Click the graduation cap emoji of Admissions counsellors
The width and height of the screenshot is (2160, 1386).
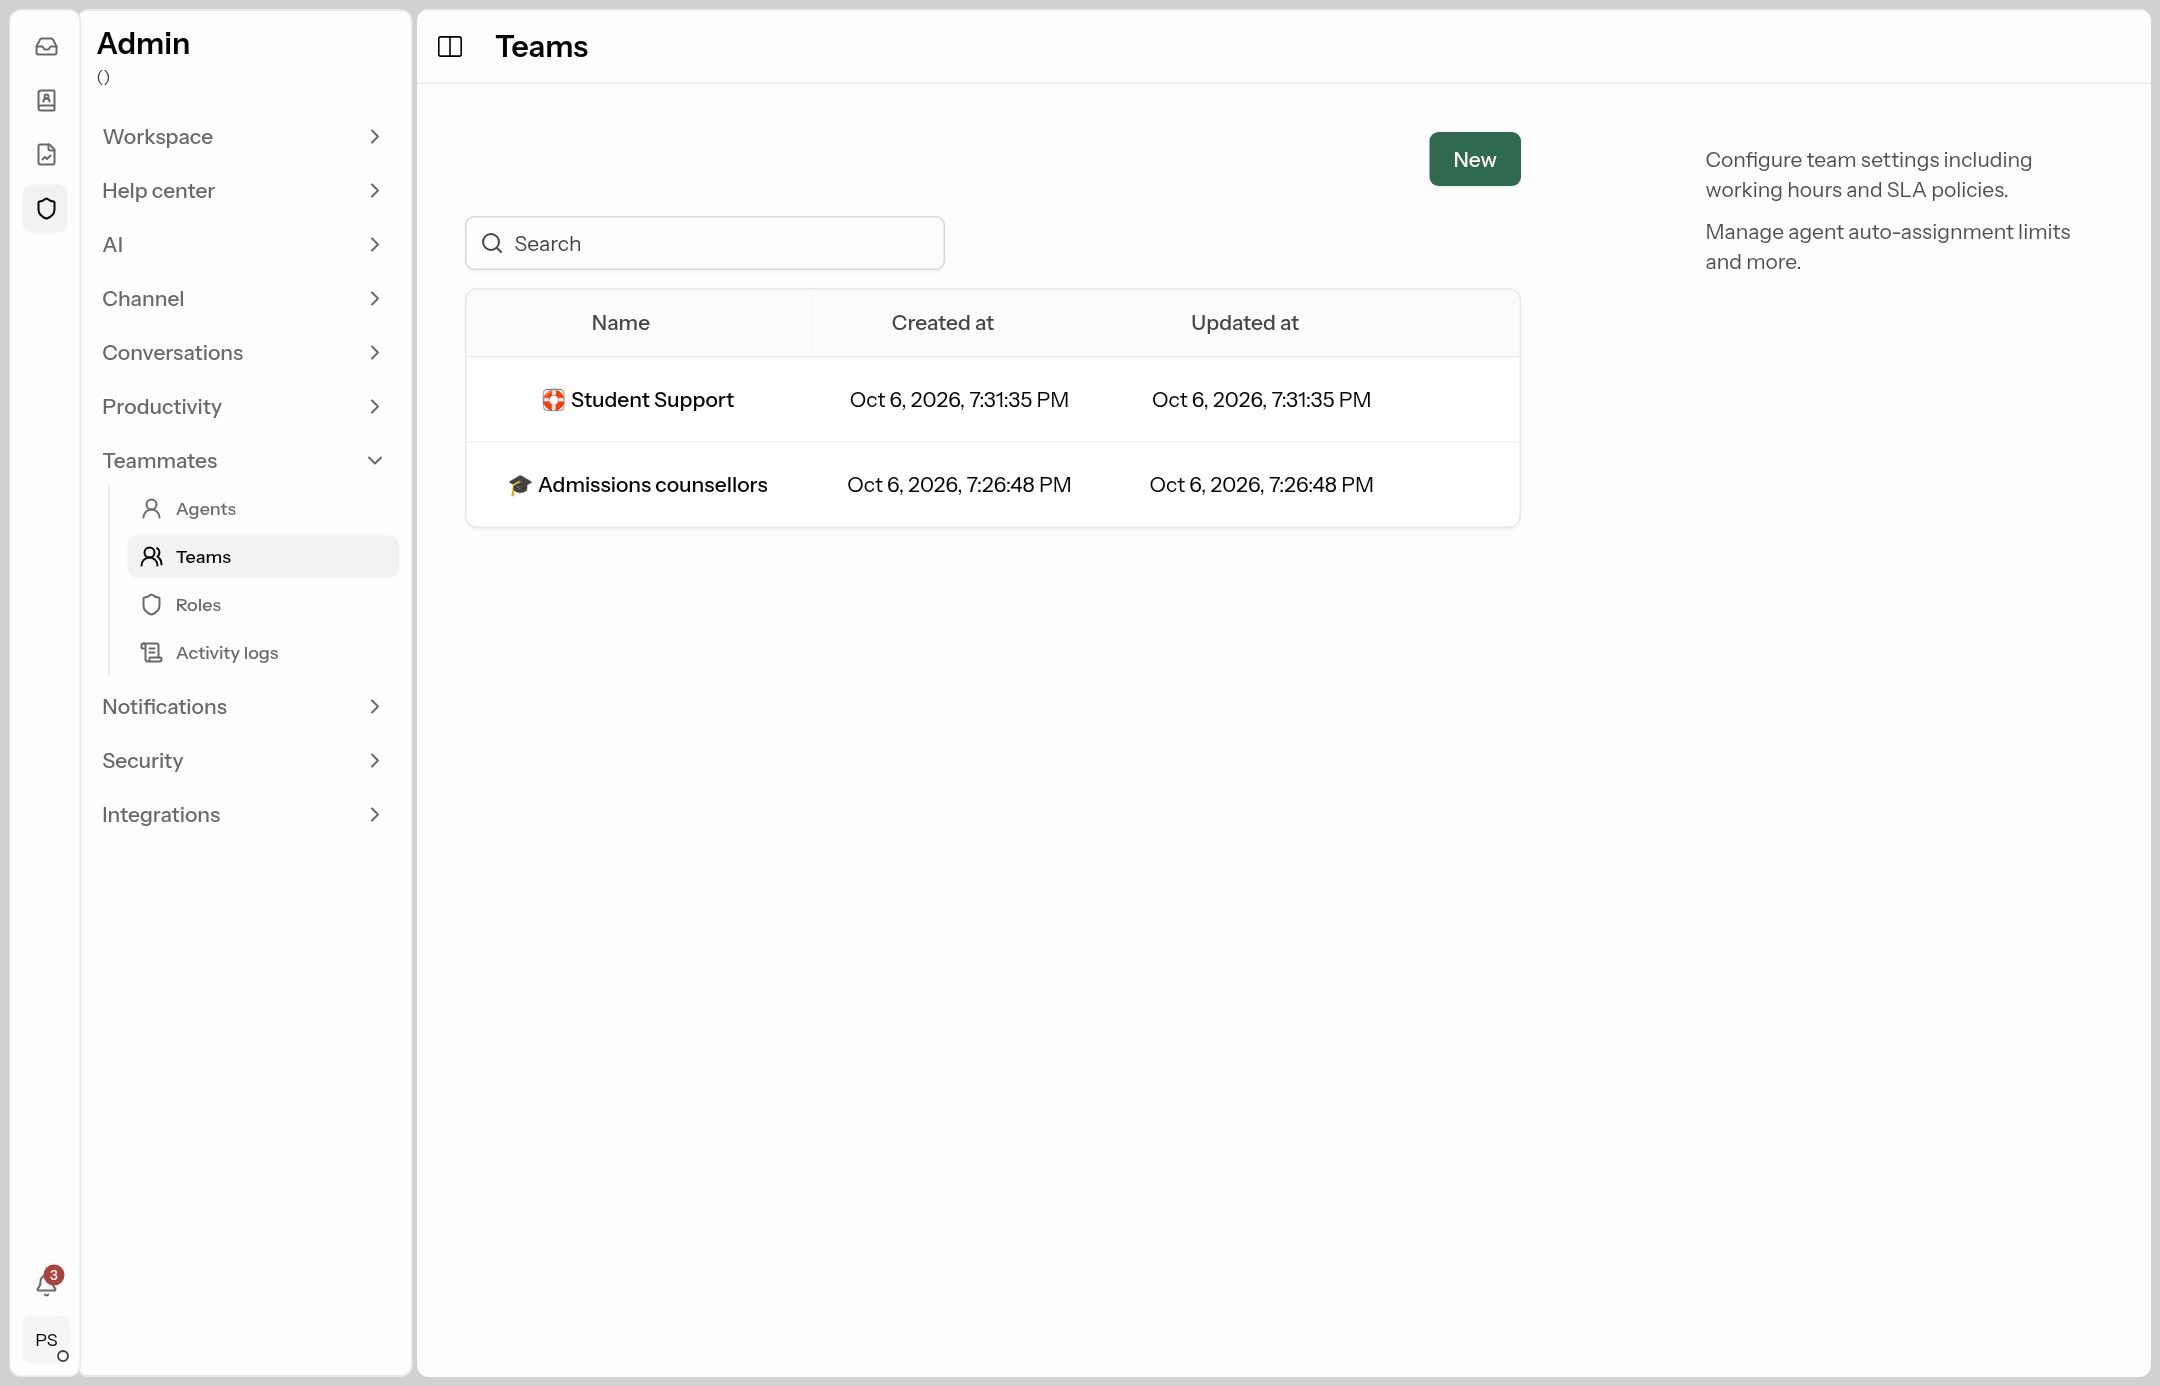pos(520,485)
